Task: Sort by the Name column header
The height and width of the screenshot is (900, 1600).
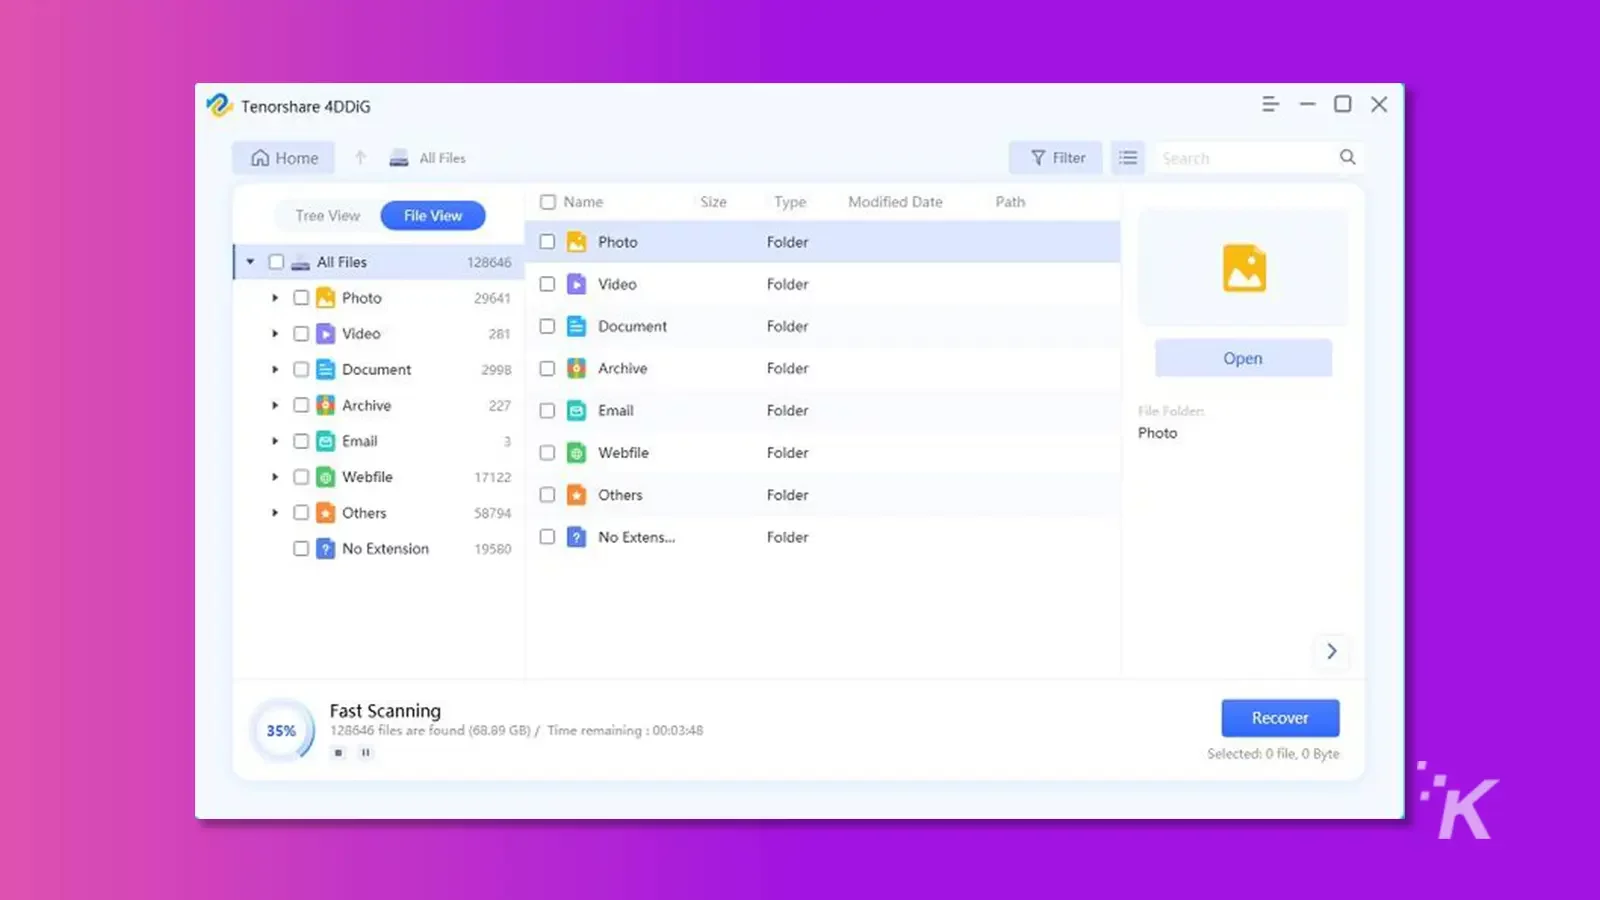Action: [x=583, y=202]
